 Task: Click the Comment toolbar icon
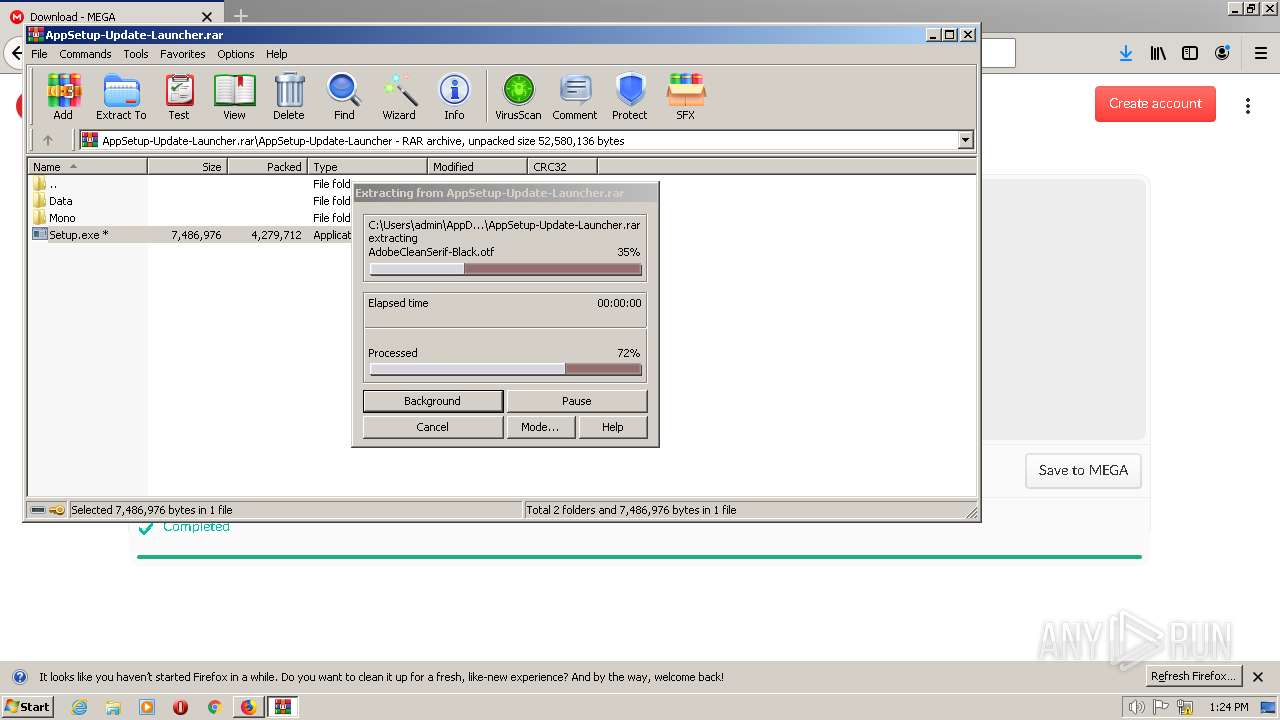[575, 97]
